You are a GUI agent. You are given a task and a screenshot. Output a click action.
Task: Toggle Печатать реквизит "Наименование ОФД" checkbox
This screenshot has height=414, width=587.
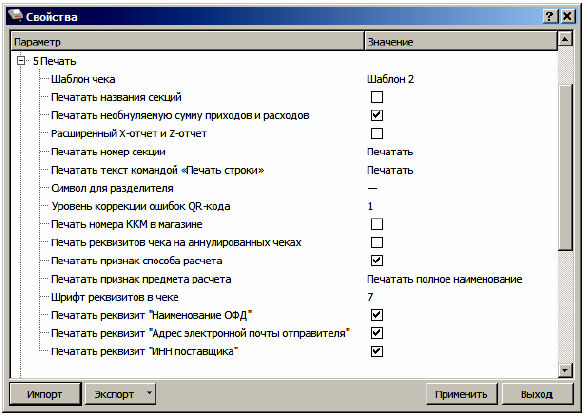click(x=377, y=315)
